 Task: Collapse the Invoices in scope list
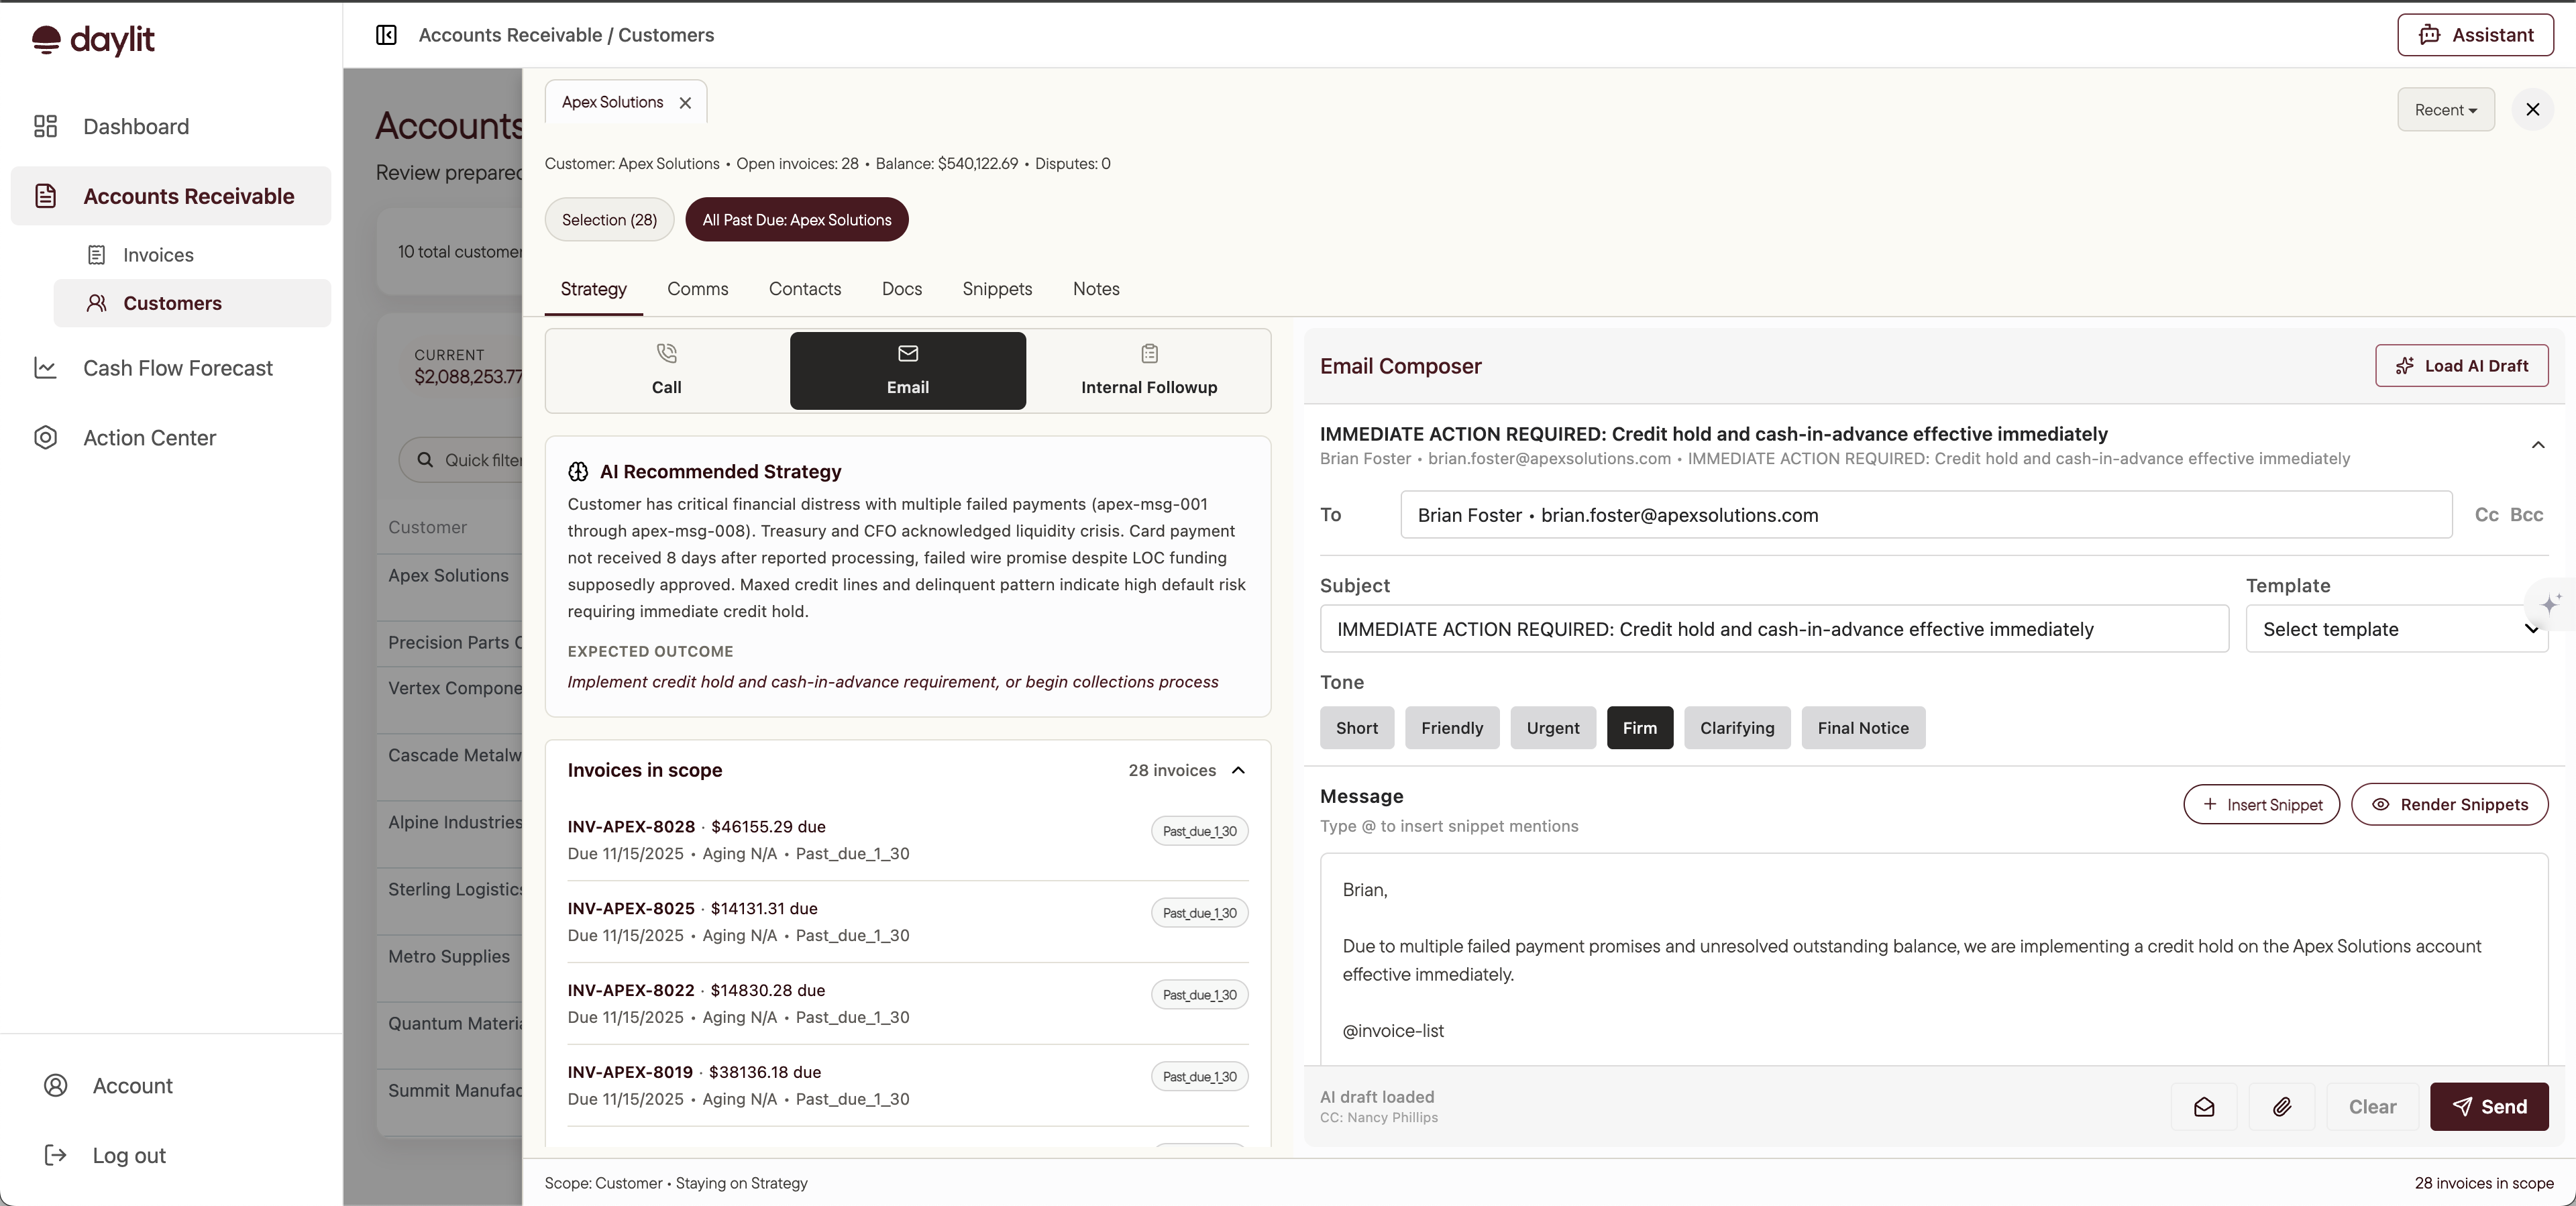[x=1238, y=770]
